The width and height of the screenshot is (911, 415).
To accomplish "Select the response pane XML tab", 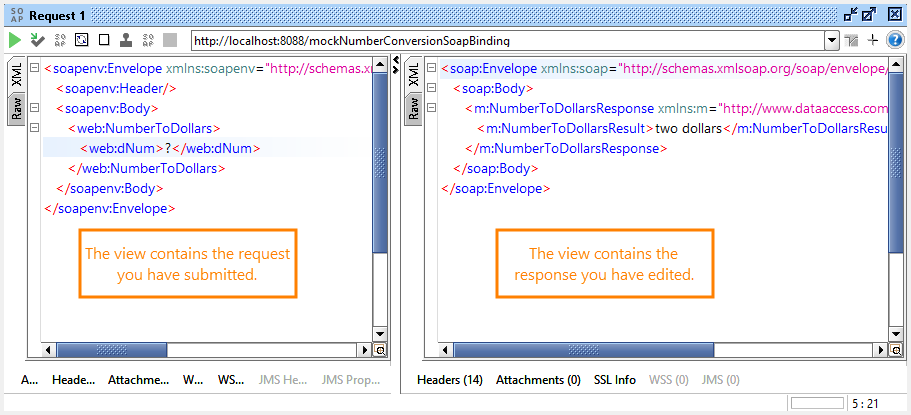I will tap(414, 76).
